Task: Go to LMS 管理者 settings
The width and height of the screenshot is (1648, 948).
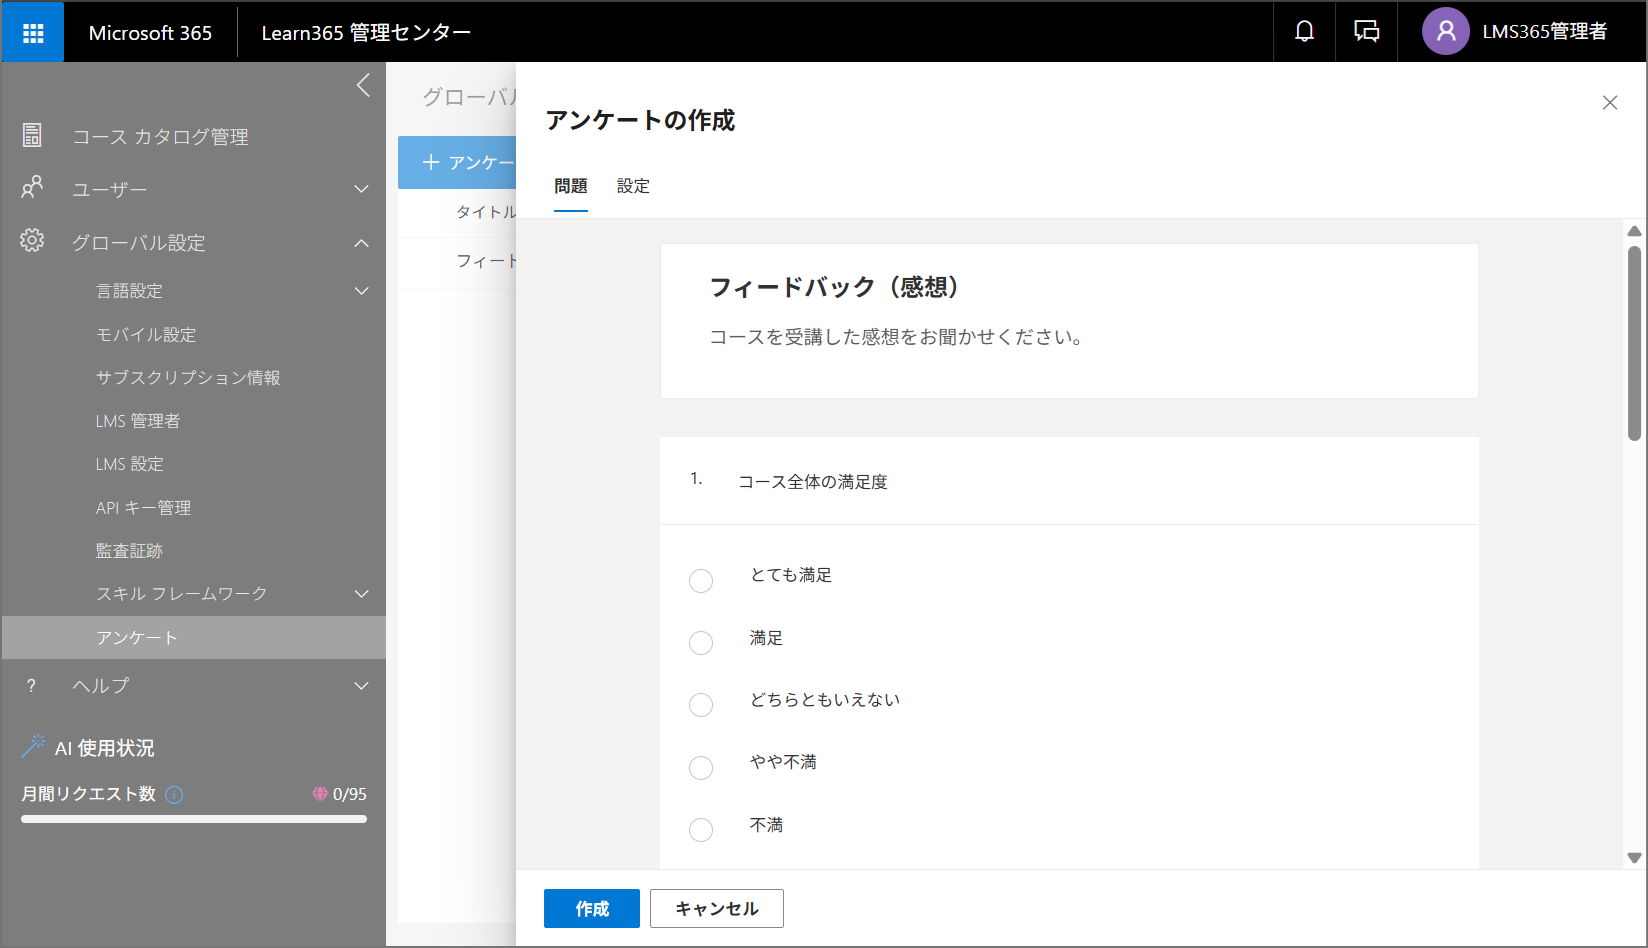Action: (138, 421)
